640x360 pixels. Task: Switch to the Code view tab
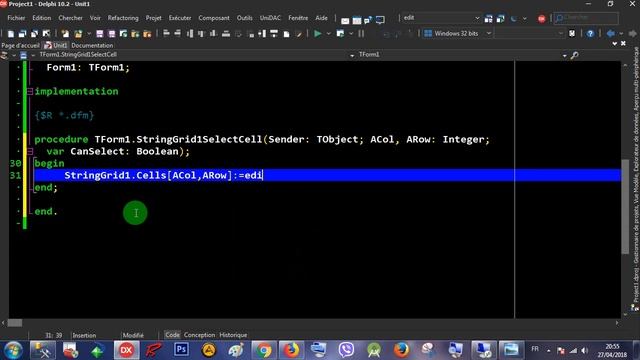click(172, 335)
